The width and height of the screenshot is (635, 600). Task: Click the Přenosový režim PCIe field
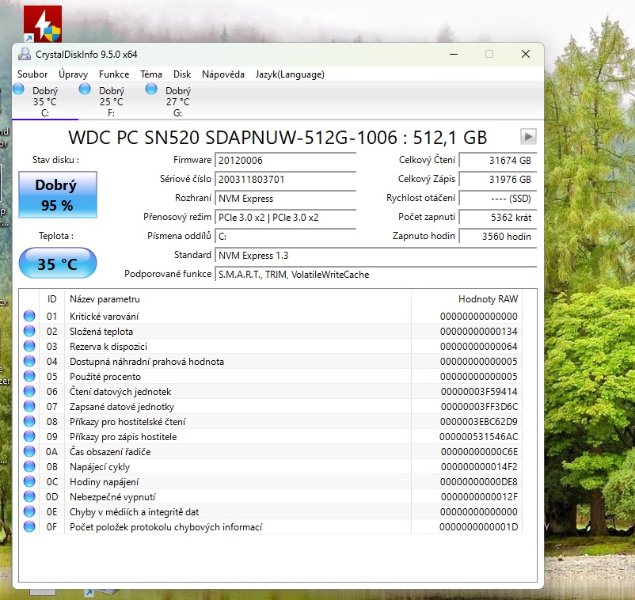tap(285, 217)
